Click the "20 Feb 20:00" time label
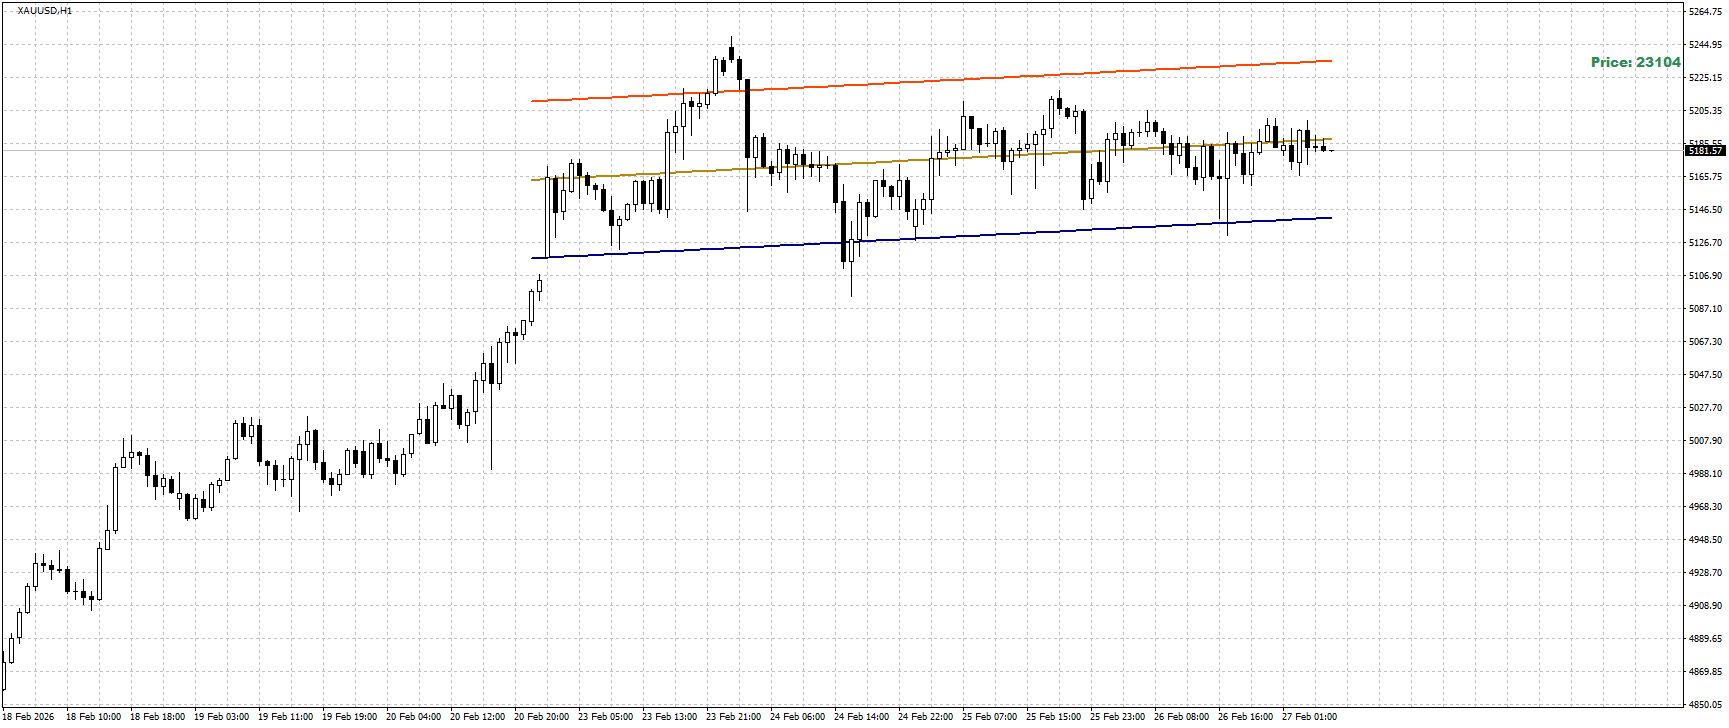Screen dimensions: 1729x728 coord(541,717)
